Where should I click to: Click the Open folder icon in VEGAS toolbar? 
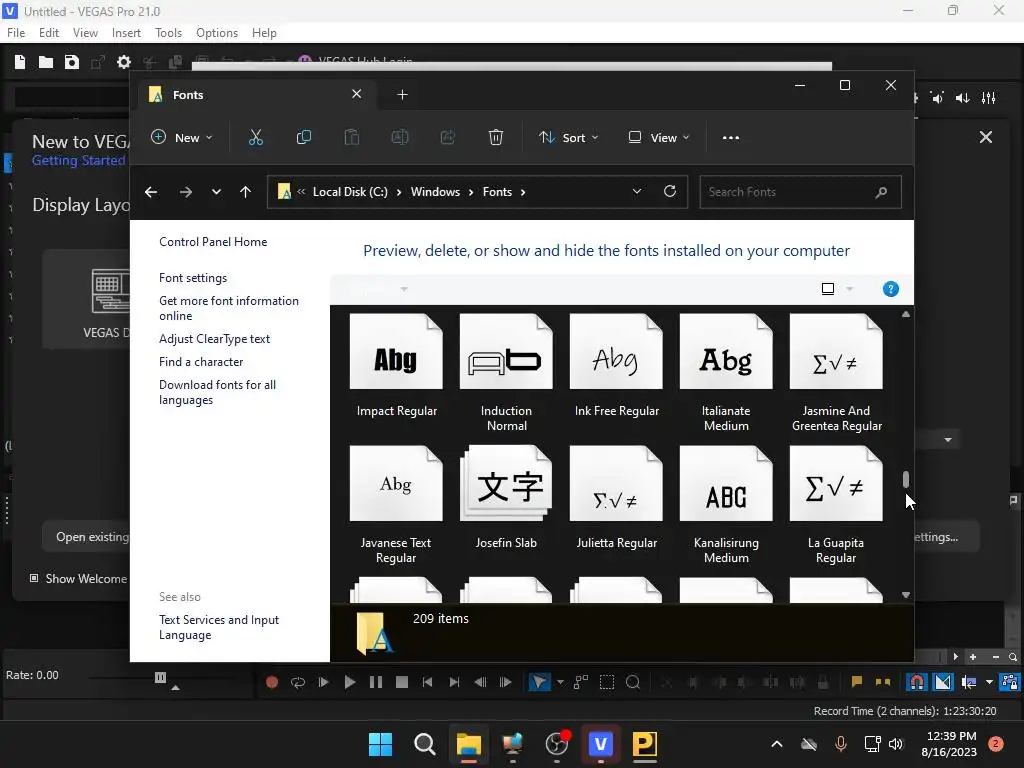coord(46,62)
